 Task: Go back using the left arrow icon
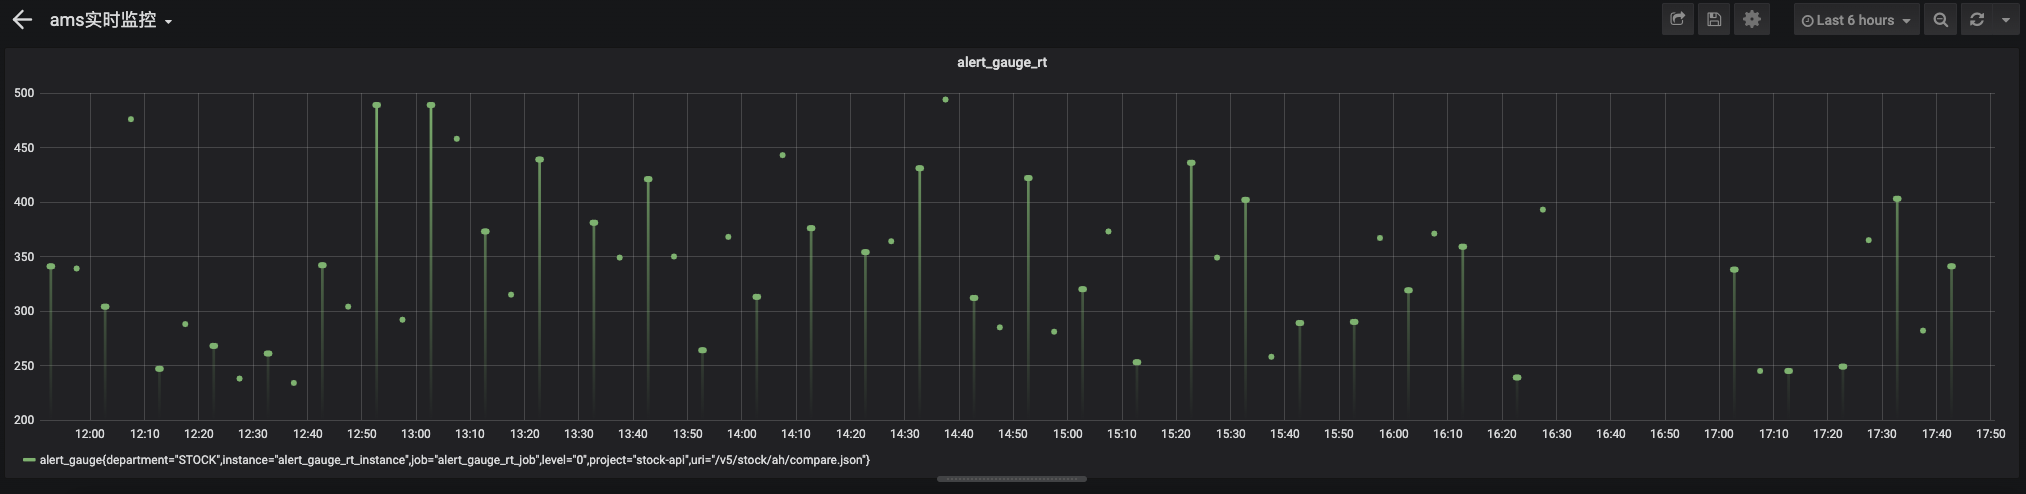coord(22,20)
